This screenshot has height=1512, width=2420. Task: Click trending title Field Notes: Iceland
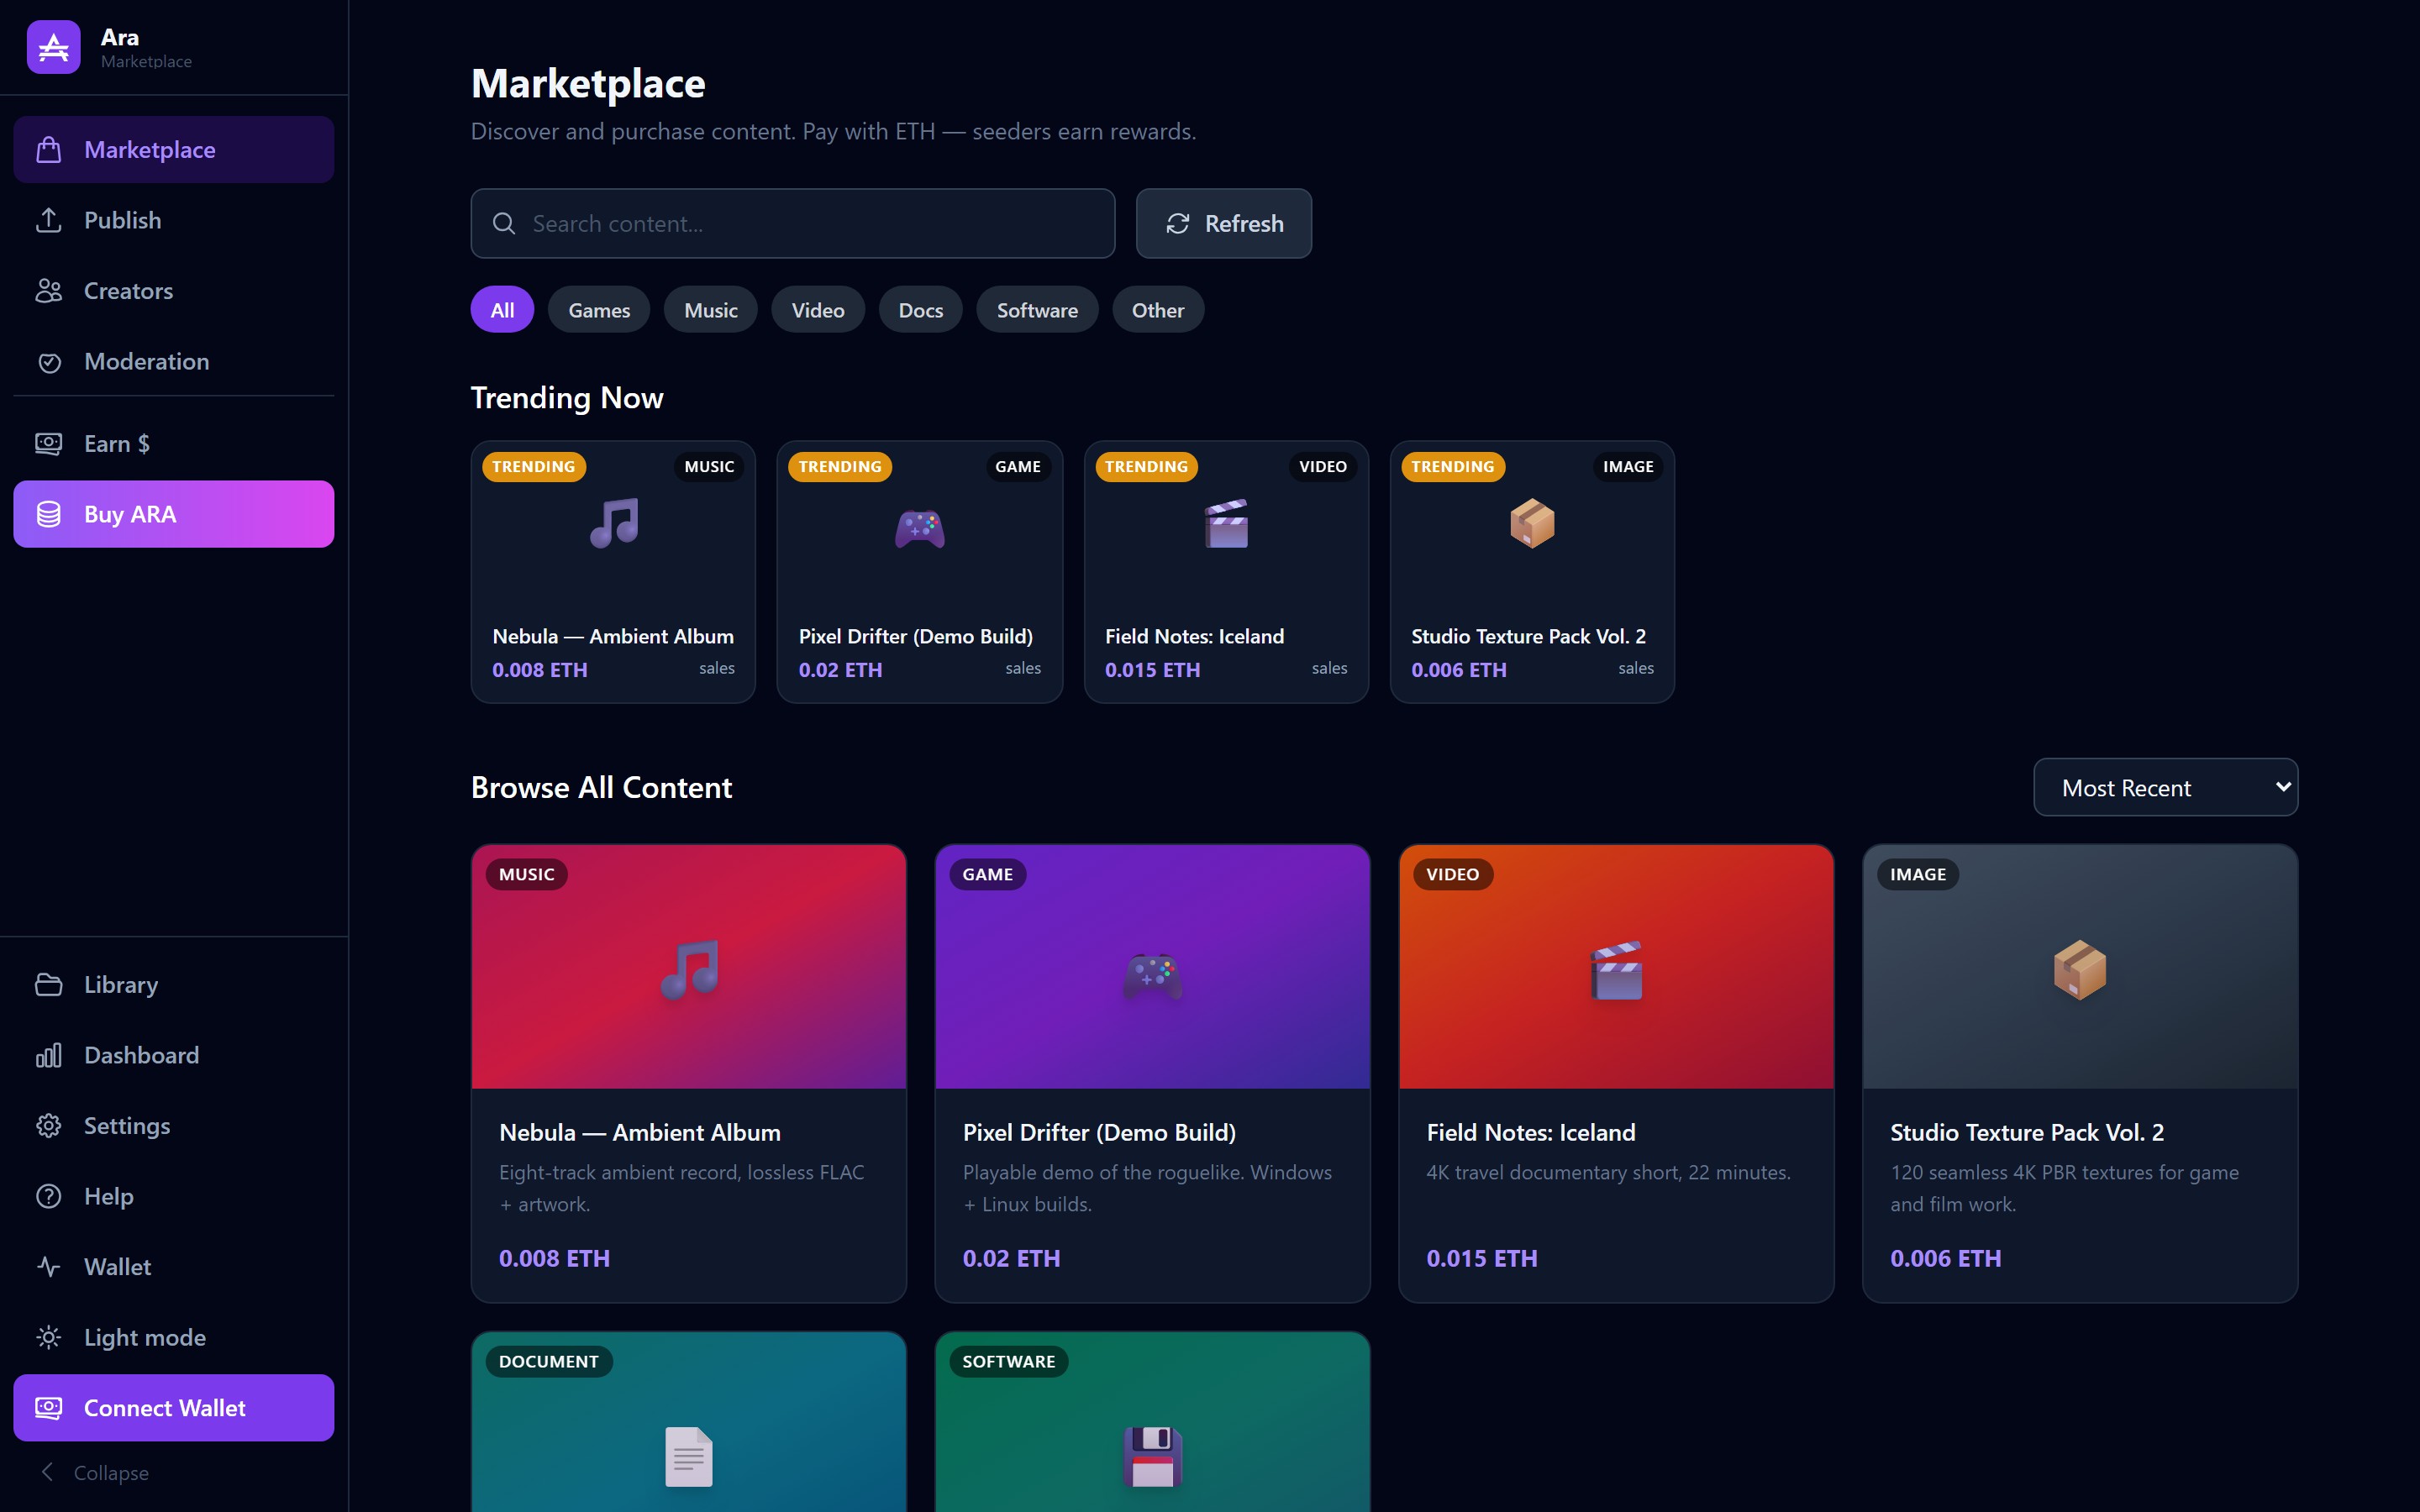click(x=1194, y=636)
